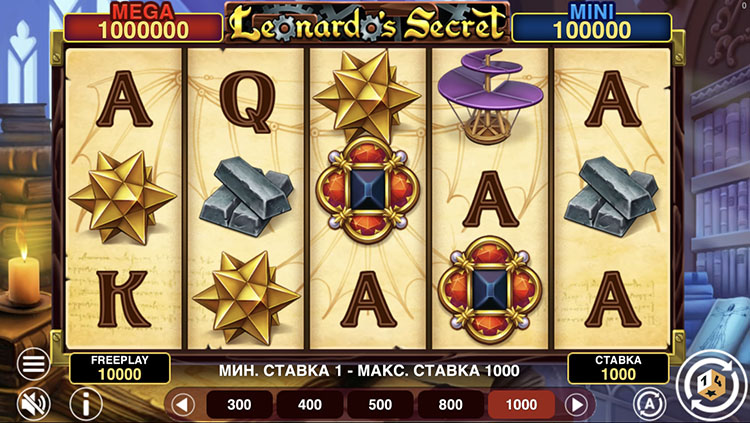Click the Q symbol on second reel

[245, 102]
